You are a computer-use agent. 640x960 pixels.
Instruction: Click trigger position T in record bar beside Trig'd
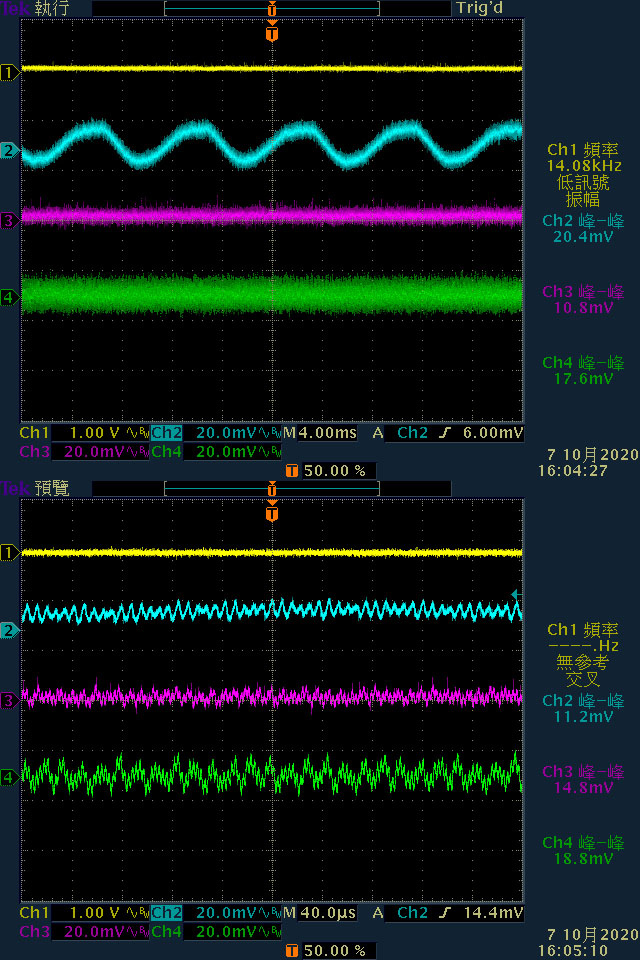[272, 9]
